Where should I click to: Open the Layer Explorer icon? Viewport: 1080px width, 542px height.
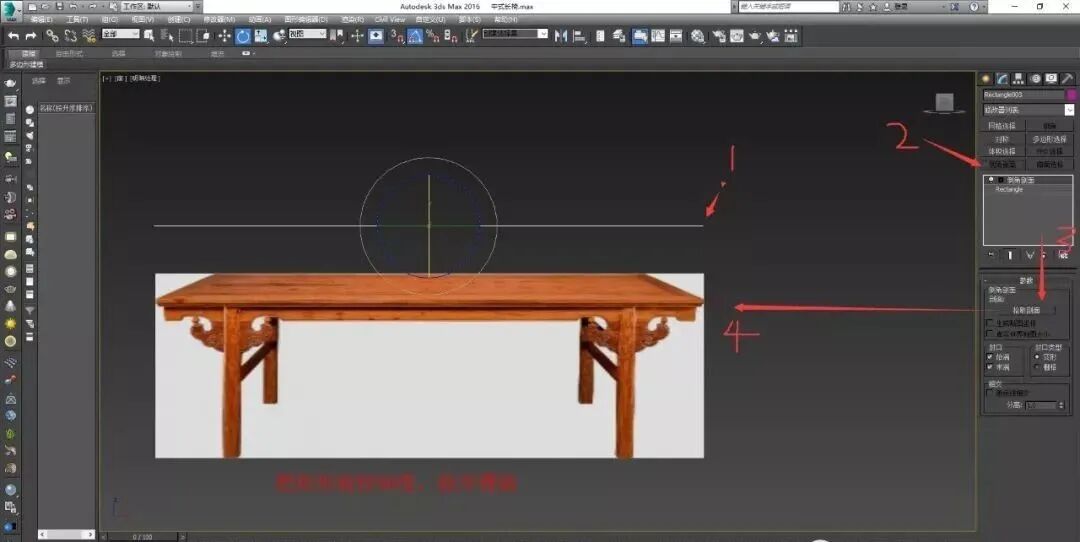coord(619,36)
